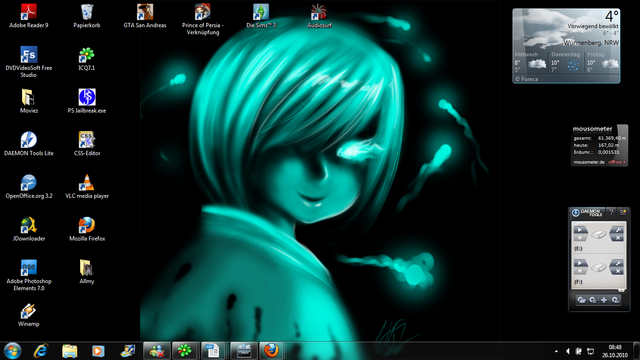Click the DAEMON Tools gadget help question mark
640x360 pixels.
coord(611,212)
